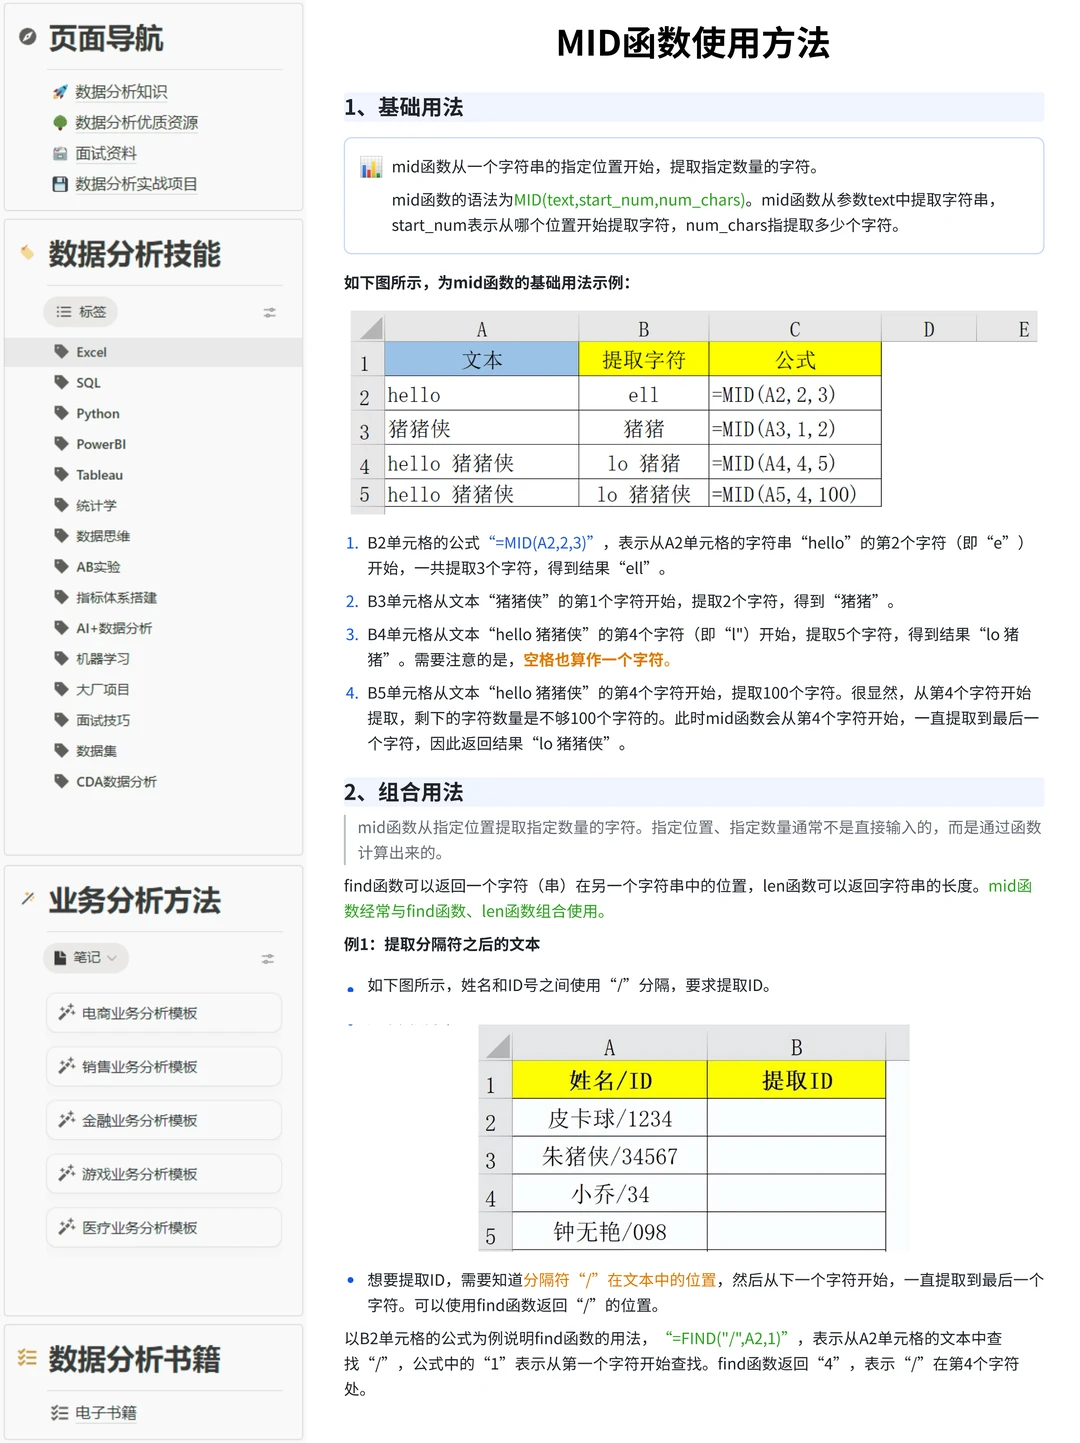Screen dimensions: 1080x1443
Task: Click the sparkle icon on 游戏业务分析模板
Action: pos(68,1172)
